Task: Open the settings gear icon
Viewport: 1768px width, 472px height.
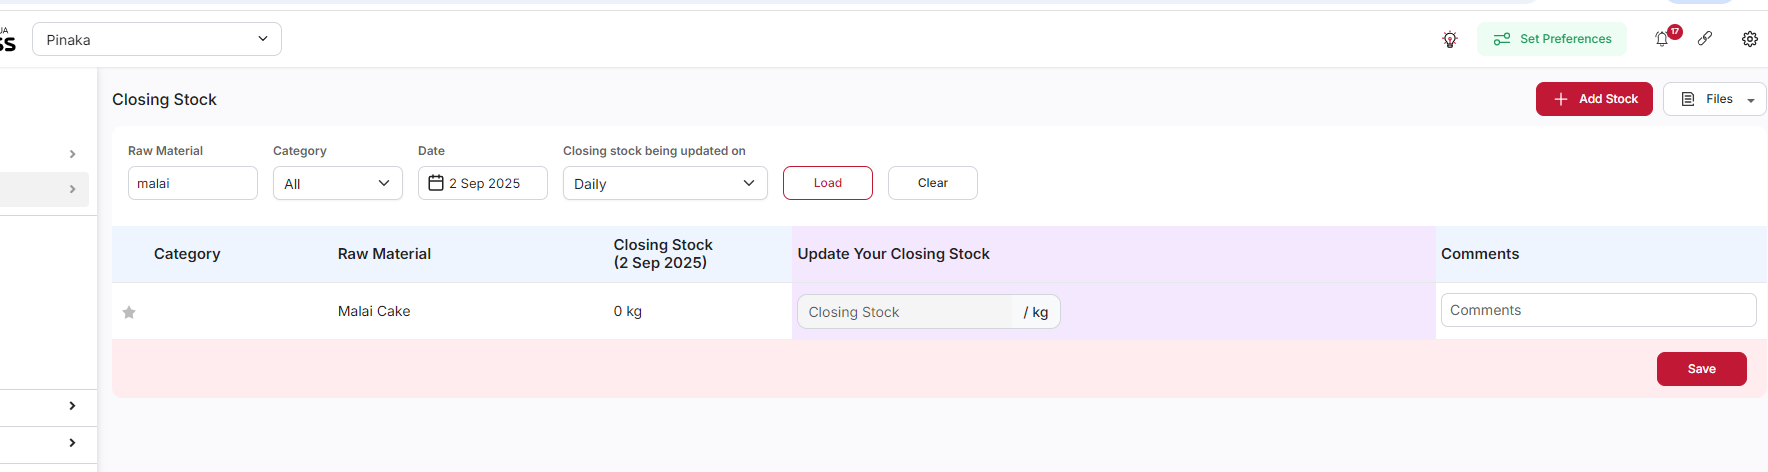Action: point(1749,39)
